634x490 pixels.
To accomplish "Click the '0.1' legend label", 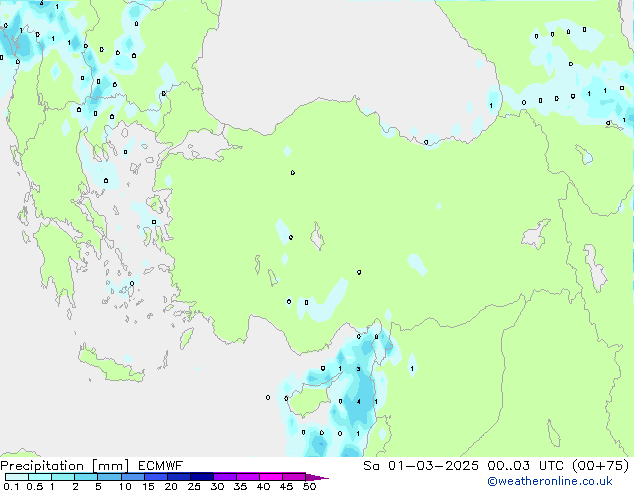I will (x=11, y=486).
